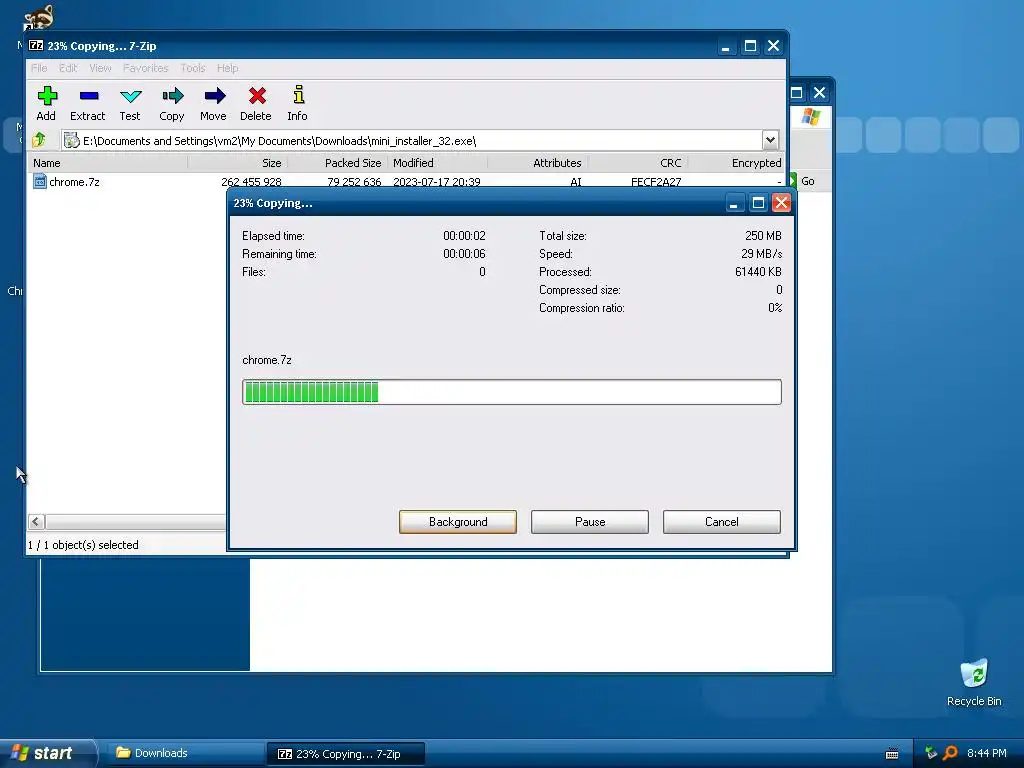
Task: Click the installer icon in the address bar
Action: [x=71, y=140]
